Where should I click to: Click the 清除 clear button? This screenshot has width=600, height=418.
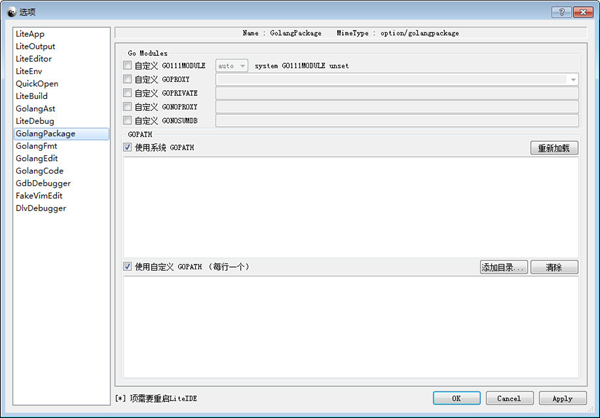pyautogui.click(x=554, y=267)
